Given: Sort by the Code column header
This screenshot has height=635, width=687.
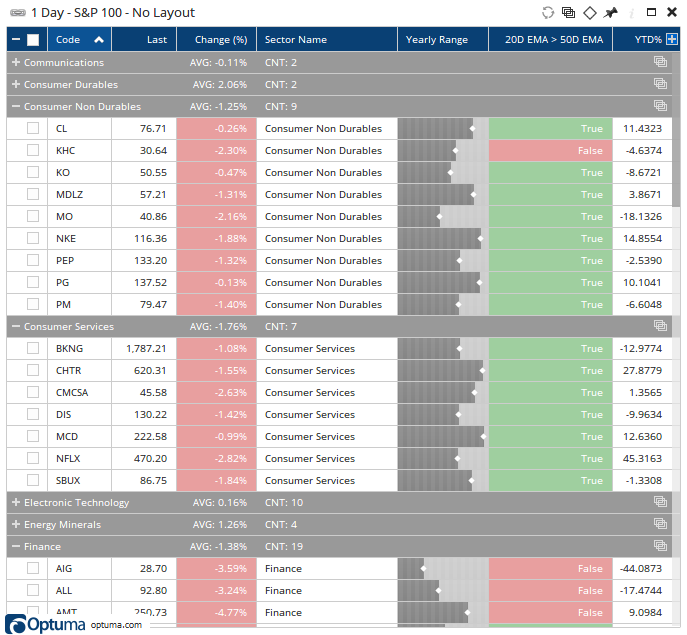Looking at the screenshot, I should tap(79, 39).
